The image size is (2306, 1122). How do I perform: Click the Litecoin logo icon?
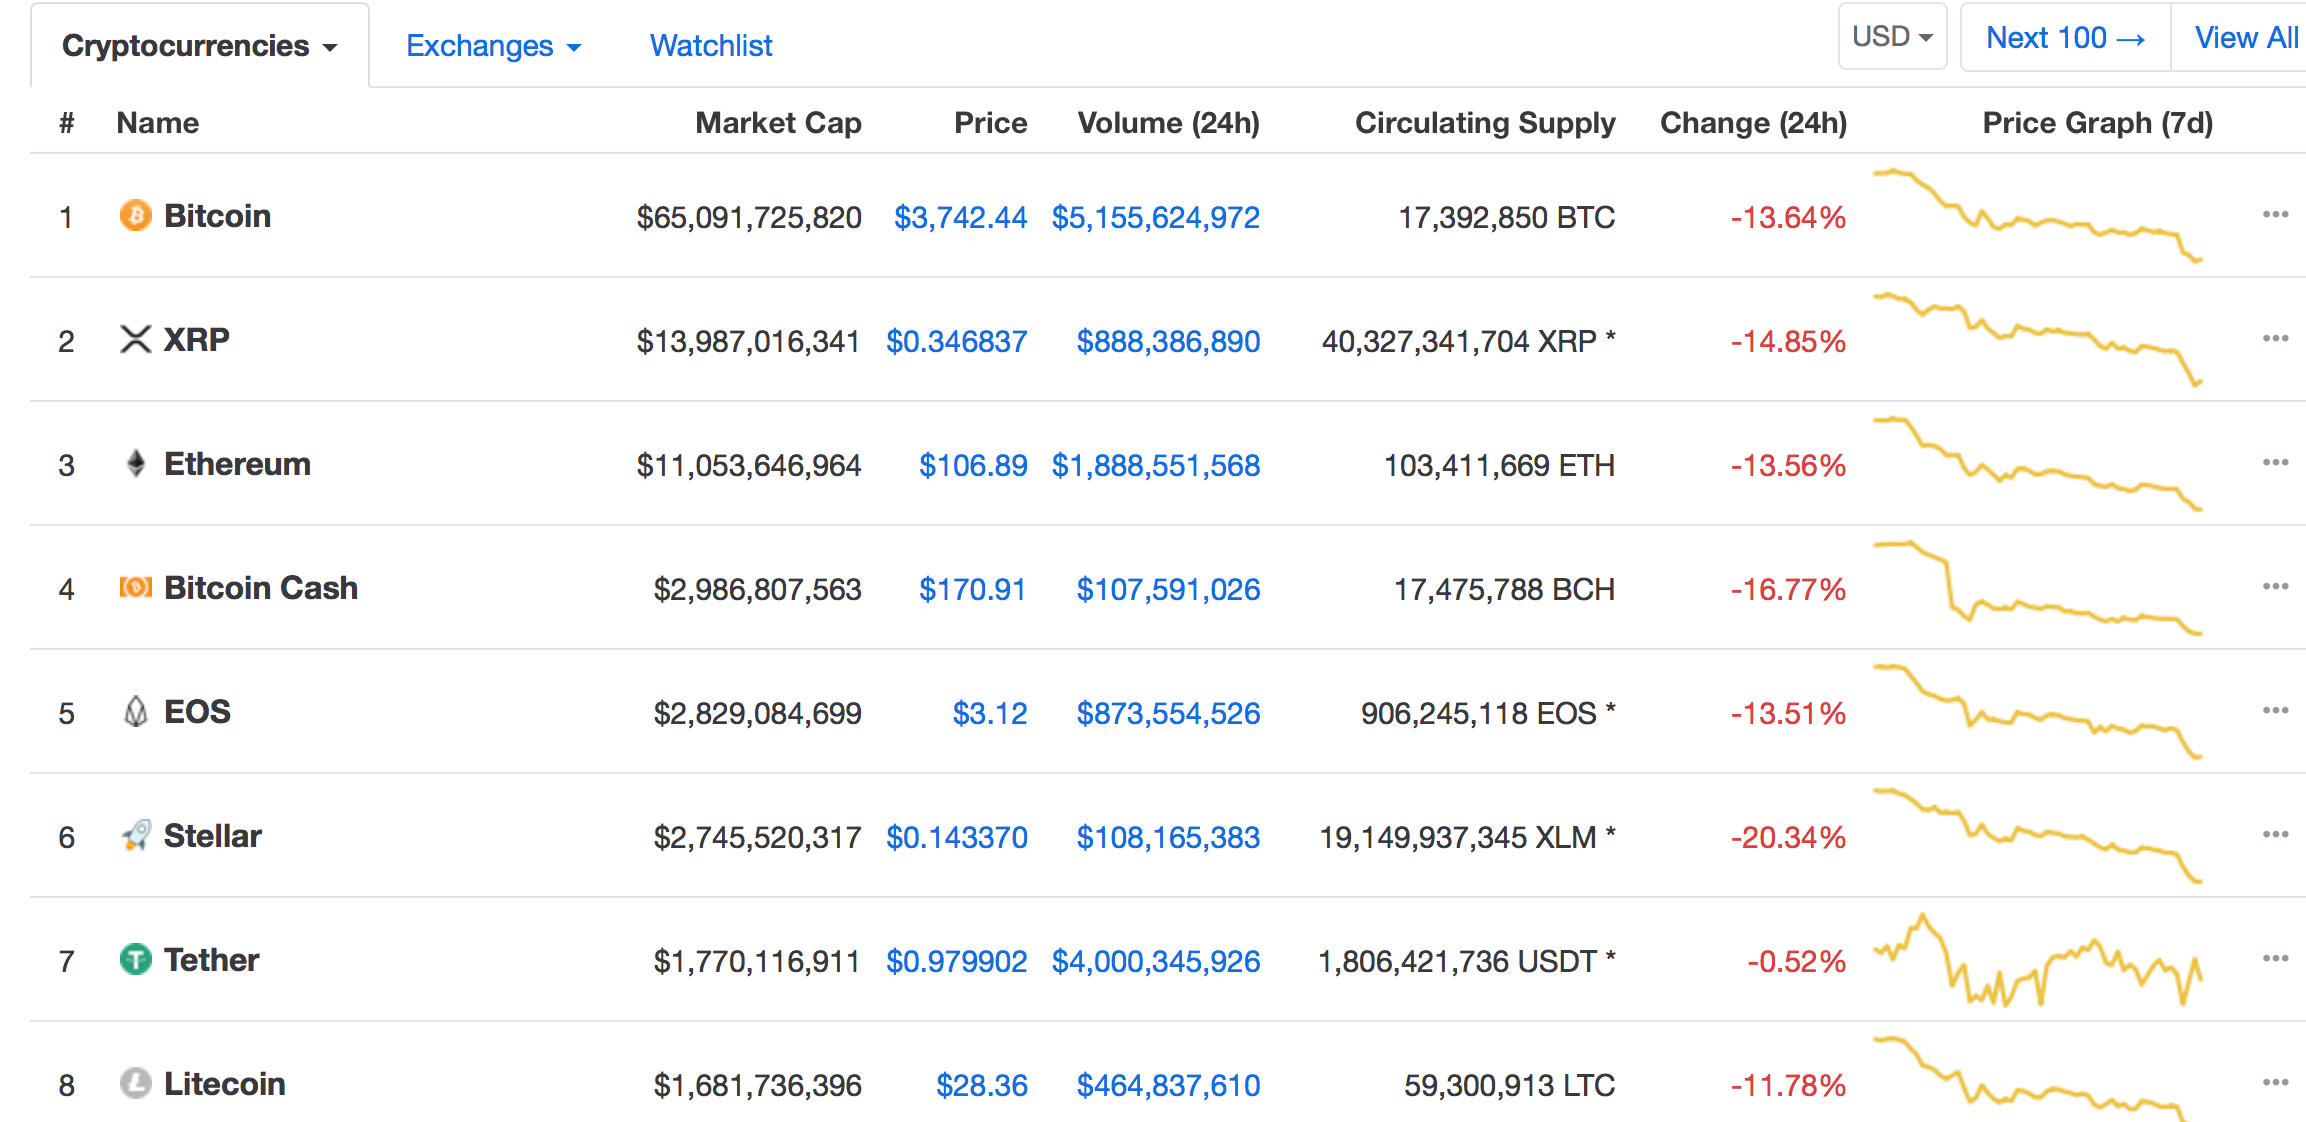[136, 1083]
